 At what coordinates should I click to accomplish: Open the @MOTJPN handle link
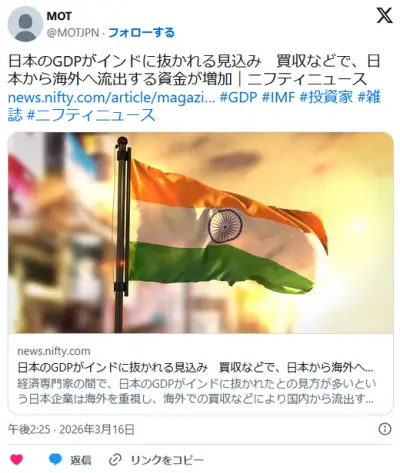point(73,33)
